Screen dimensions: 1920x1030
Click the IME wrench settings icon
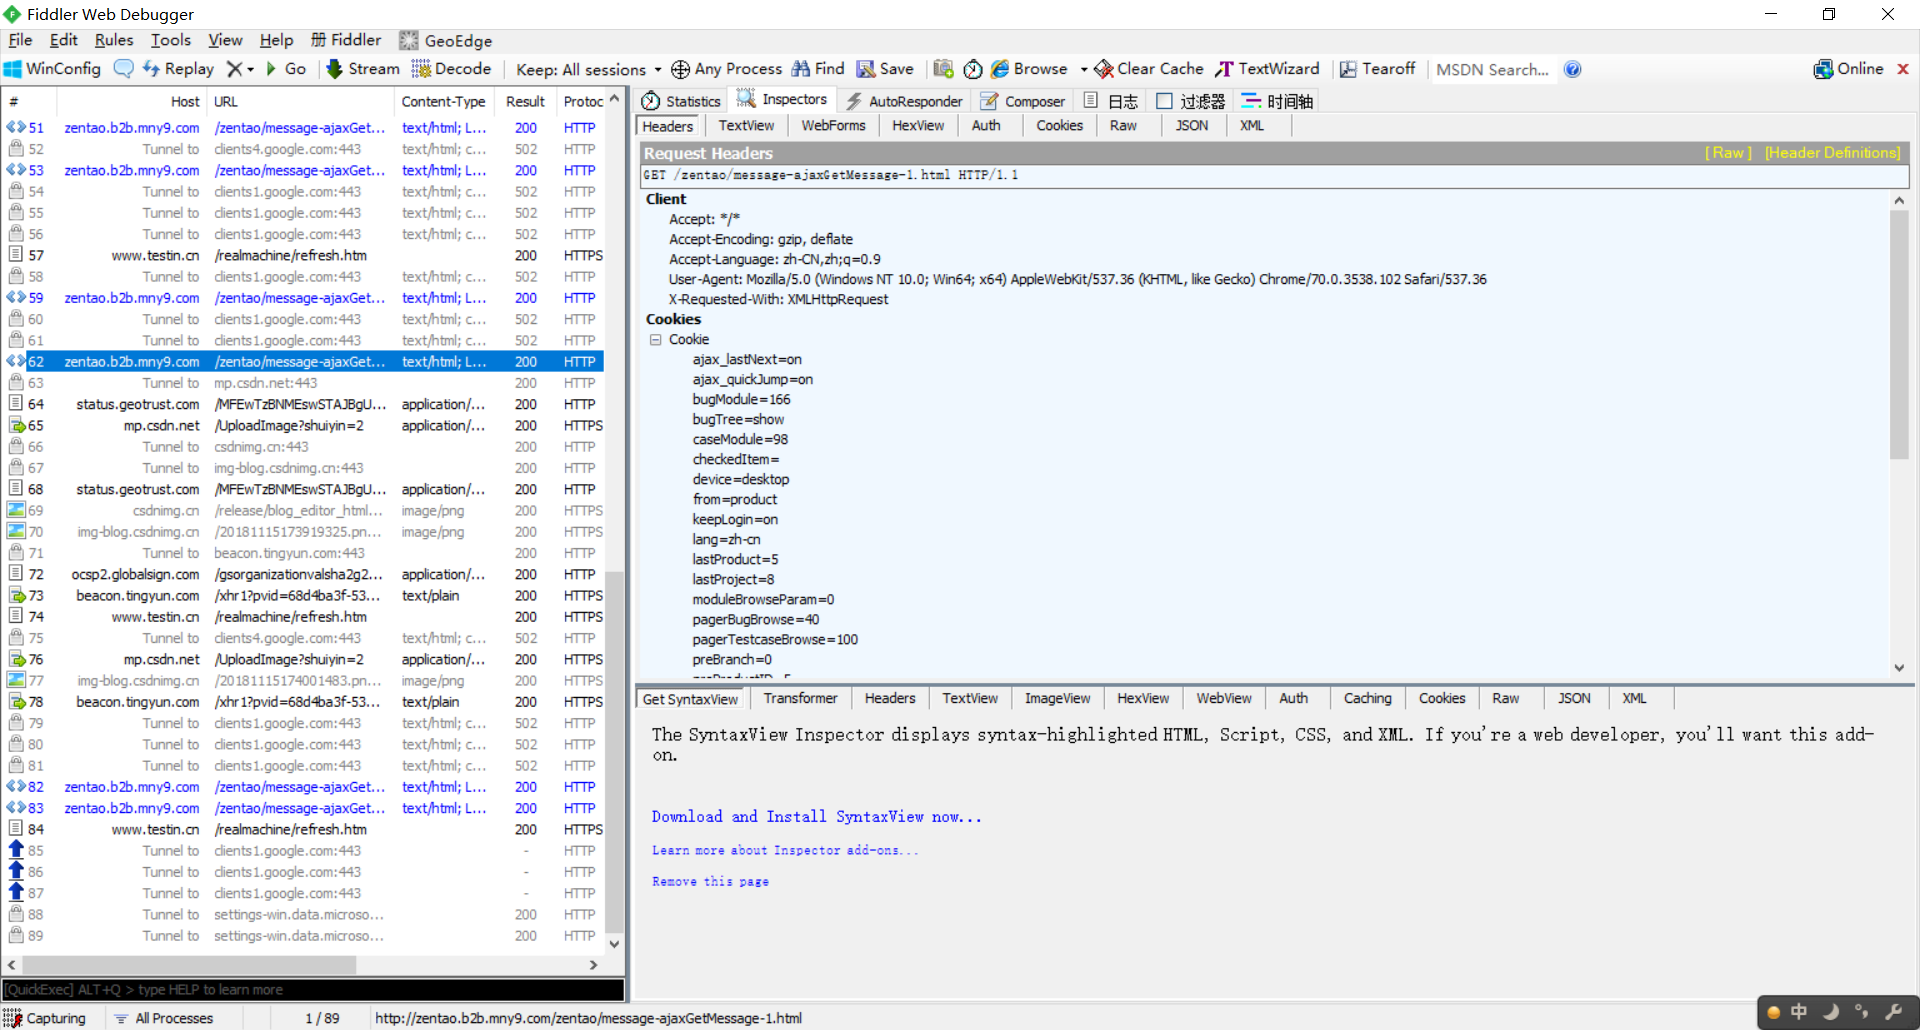click(1893, 1012)
